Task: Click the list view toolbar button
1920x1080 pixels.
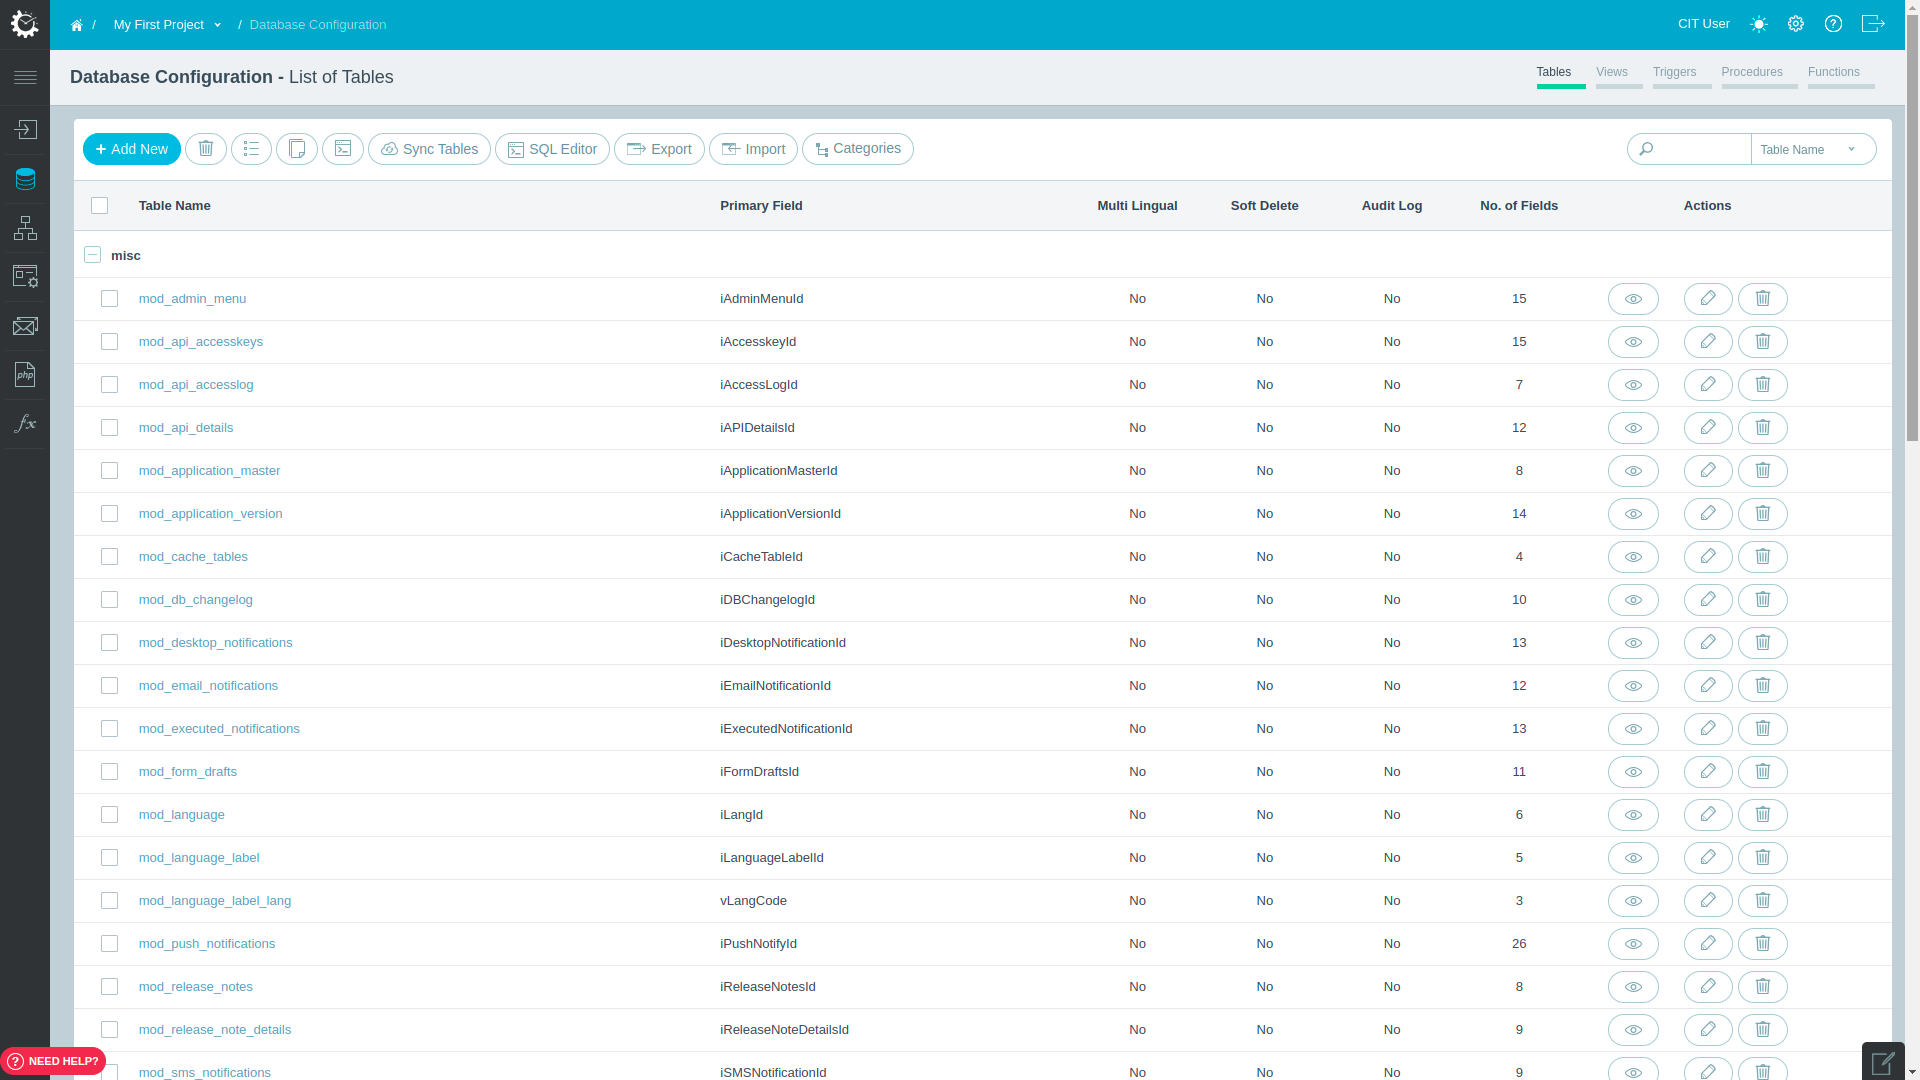Action: click(x=251, y=149)
